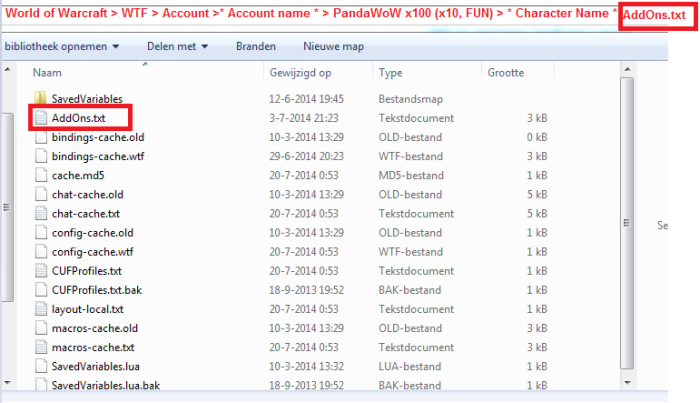Sort files by Type column
The width and height of the screenshot is (700, 403).
390,73
